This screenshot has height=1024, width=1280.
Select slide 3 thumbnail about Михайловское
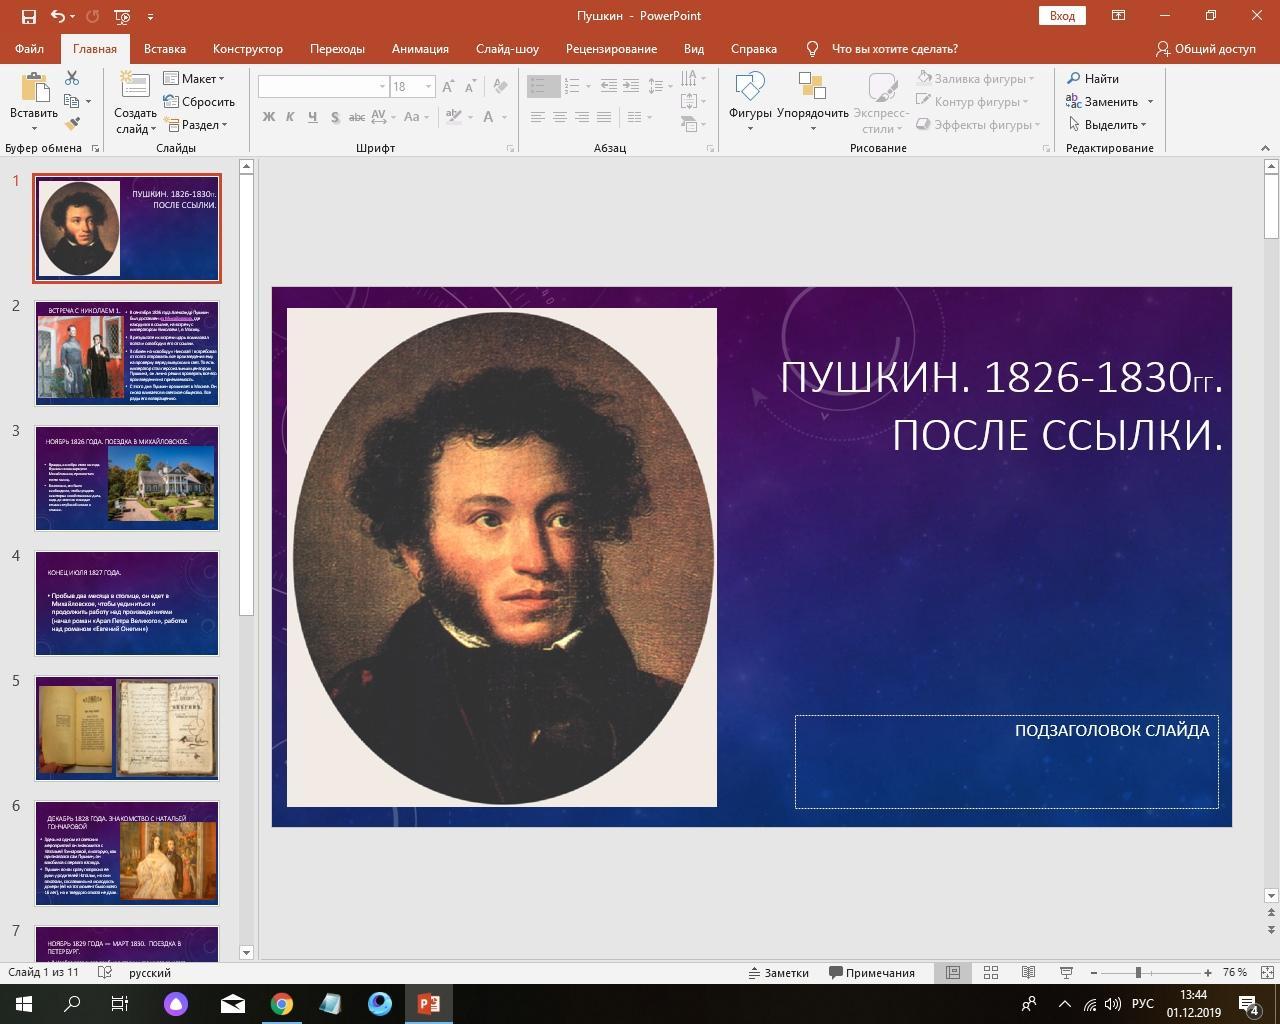coord(127,478)
